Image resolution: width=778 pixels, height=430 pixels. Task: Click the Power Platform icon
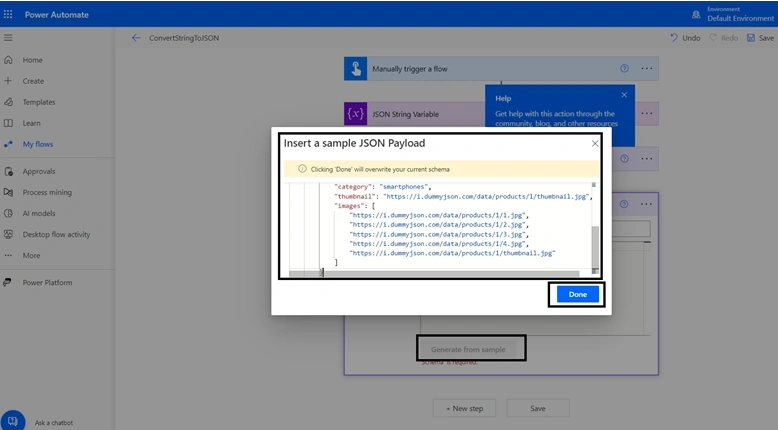[x=7, y=283]
